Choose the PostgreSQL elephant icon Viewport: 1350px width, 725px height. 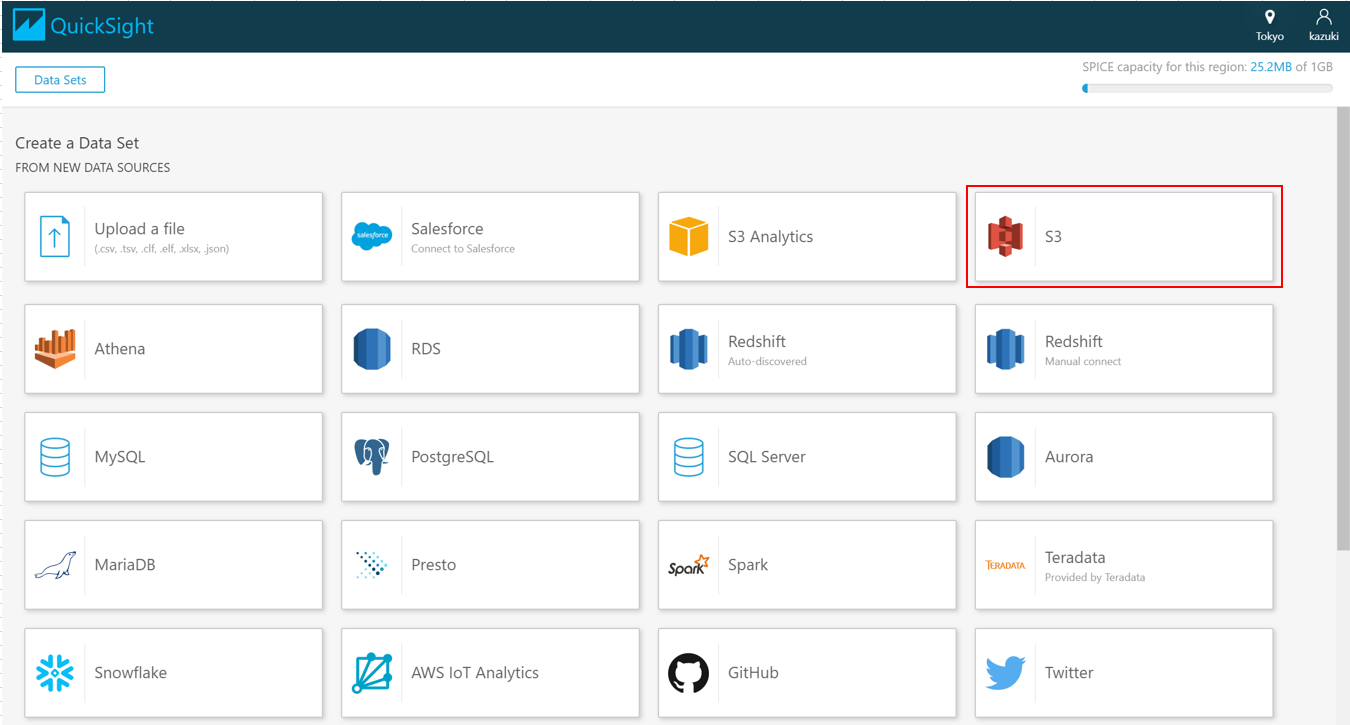coord(372,457)
